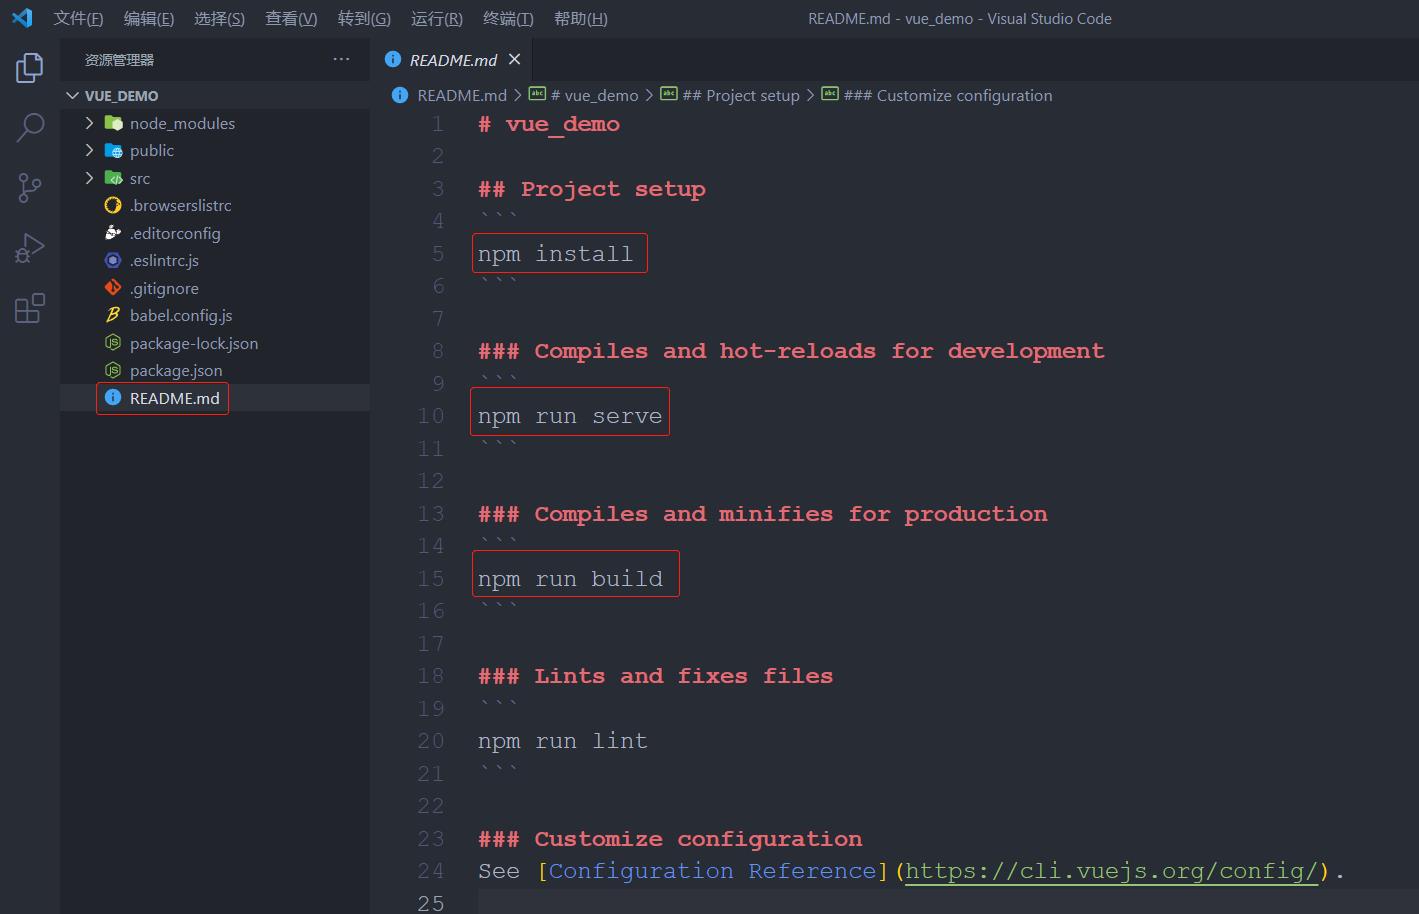Click the VS Code logo icon
This screenshot has height=914, width=1419.
[22, 18]
